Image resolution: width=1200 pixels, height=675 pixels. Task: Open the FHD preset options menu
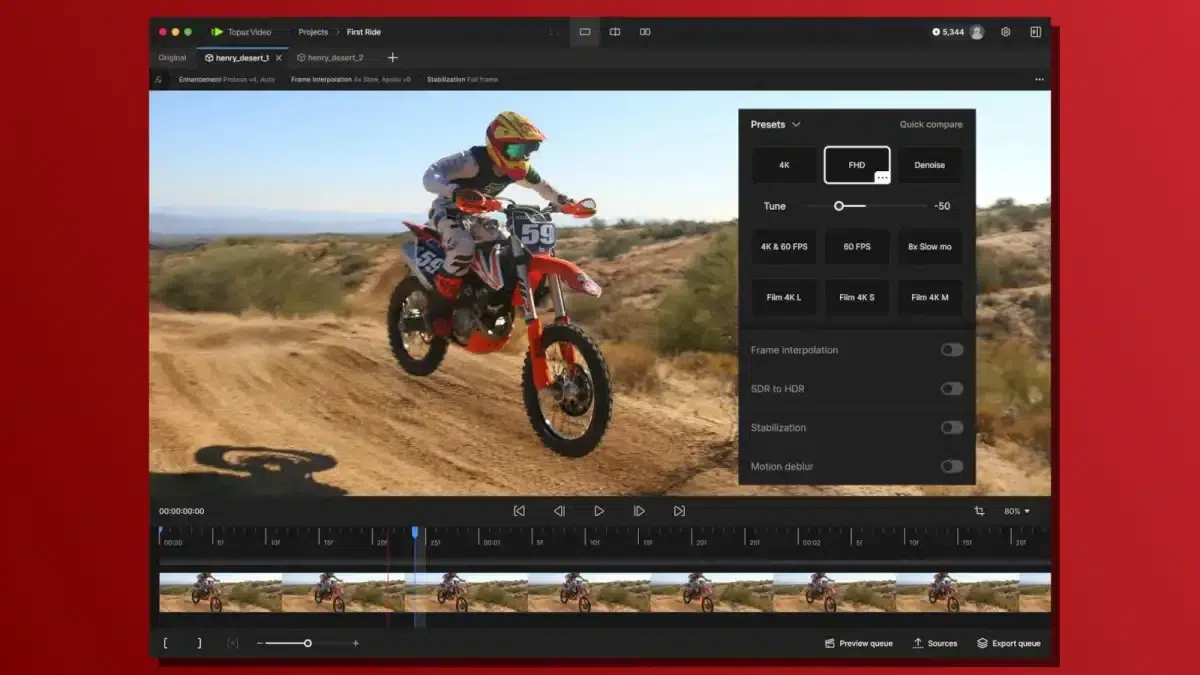pyautogui.click(x=881, y=177)
